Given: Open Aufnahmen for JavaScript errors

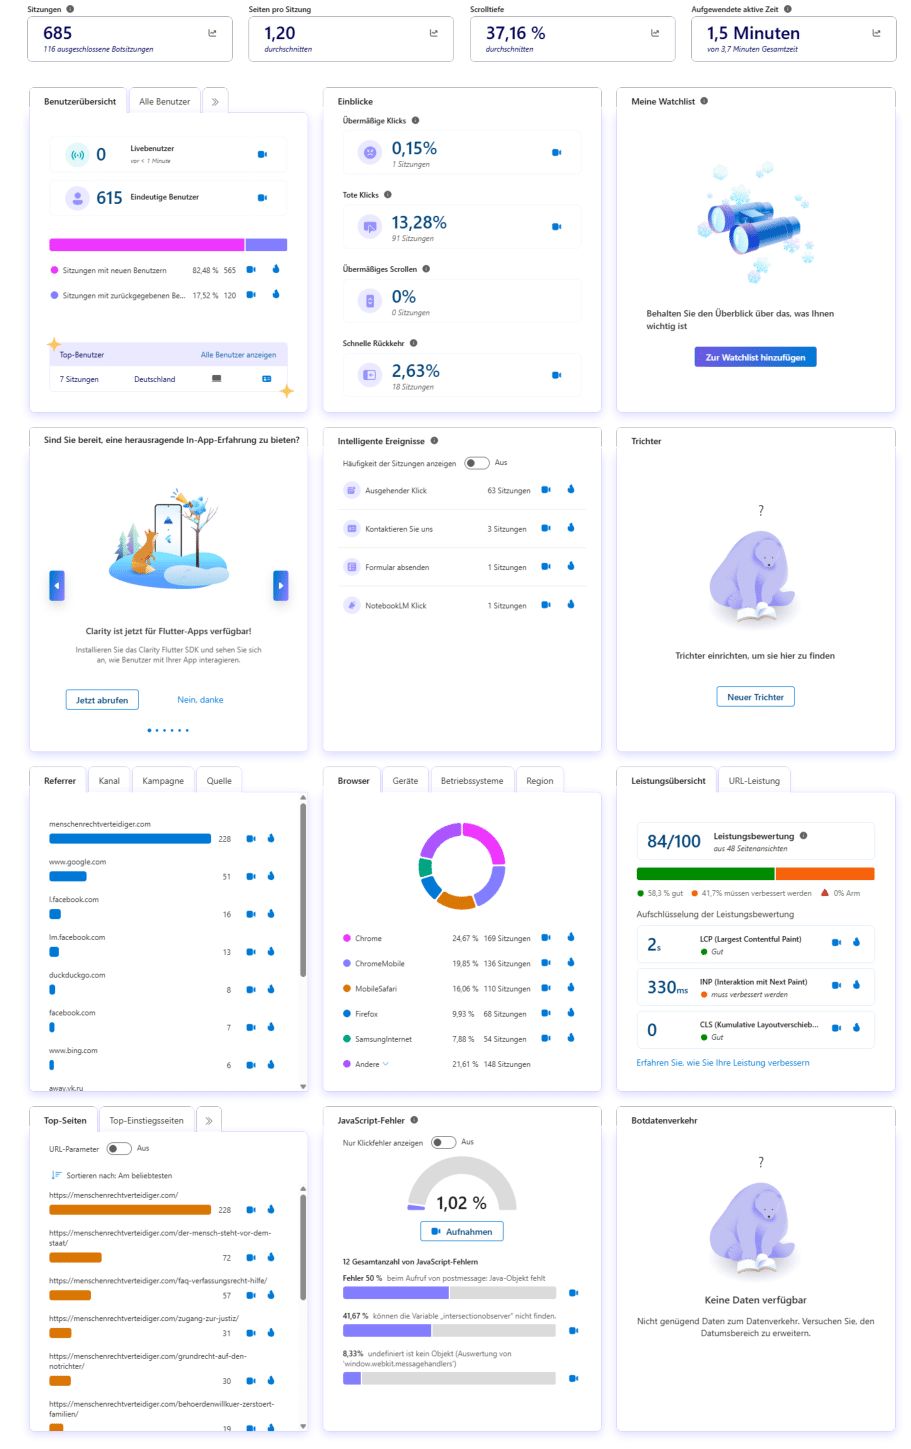Looking at the screenshot, I should [462, 1232].
